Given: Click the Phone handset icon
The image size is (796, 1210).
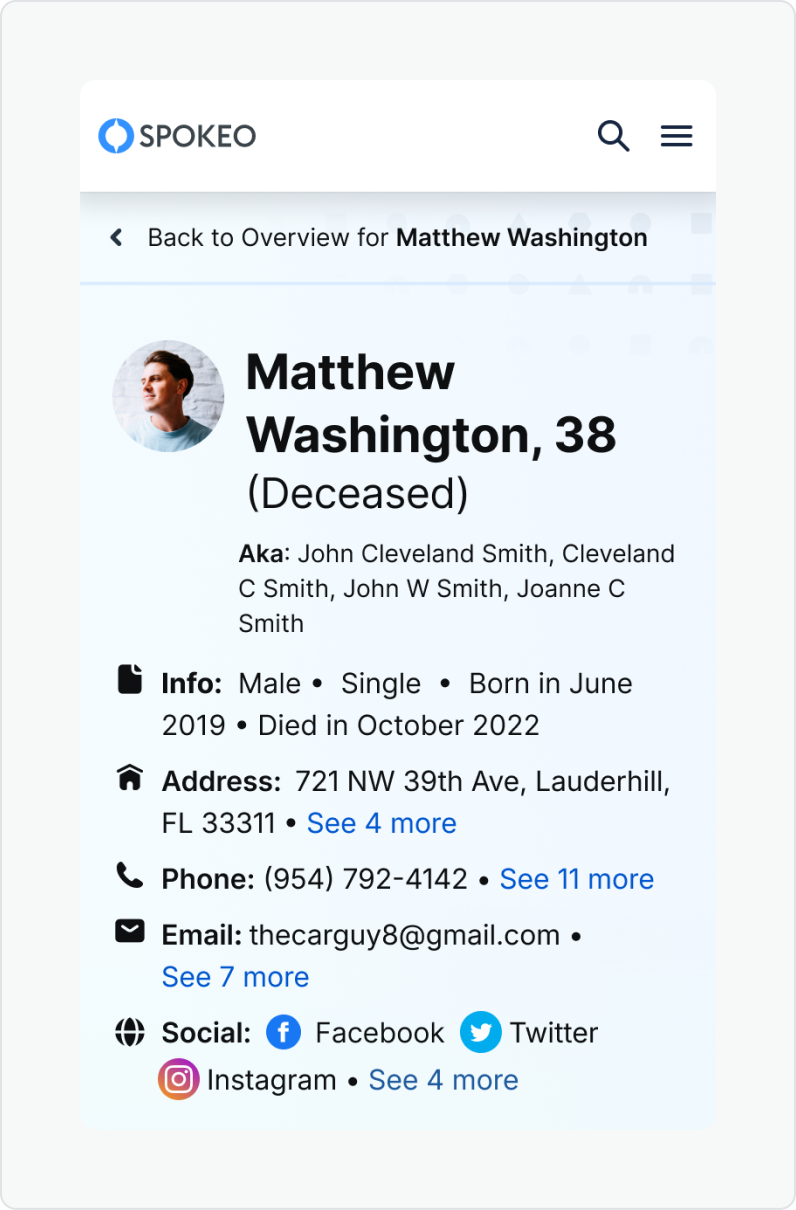Looking at the screenshot, I should coord(130,876).
